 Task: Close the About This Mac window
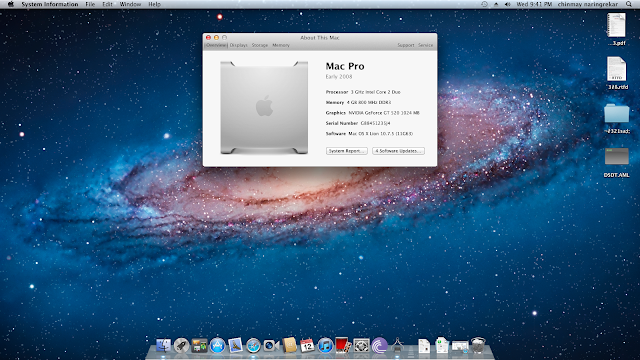pos(209,38)
